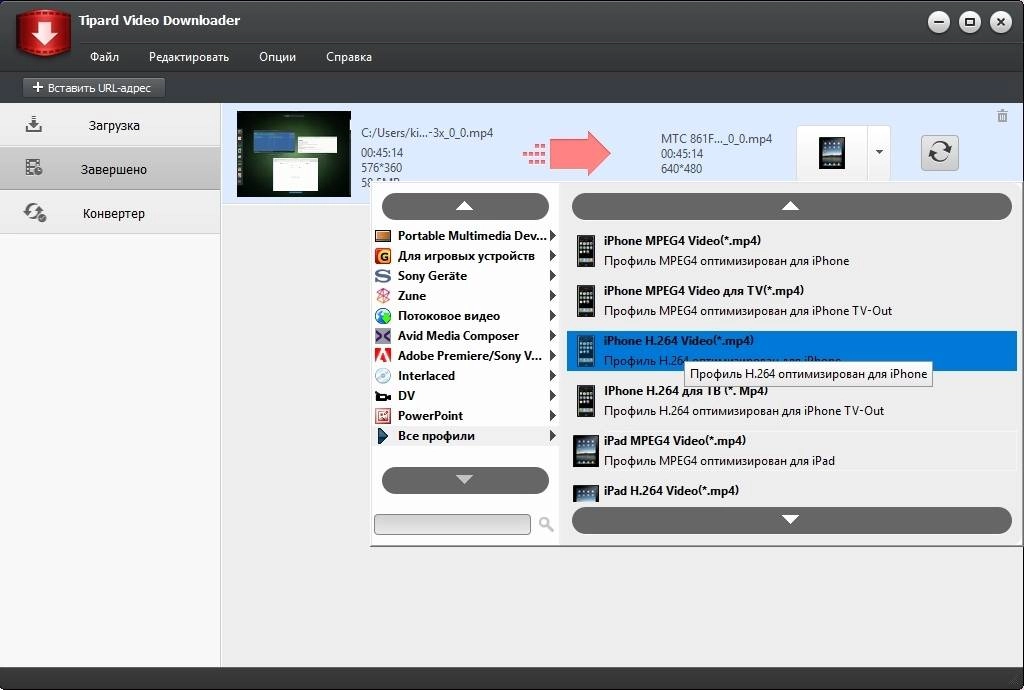
Task: Switch to the Завершено tab
Action: 110,168
